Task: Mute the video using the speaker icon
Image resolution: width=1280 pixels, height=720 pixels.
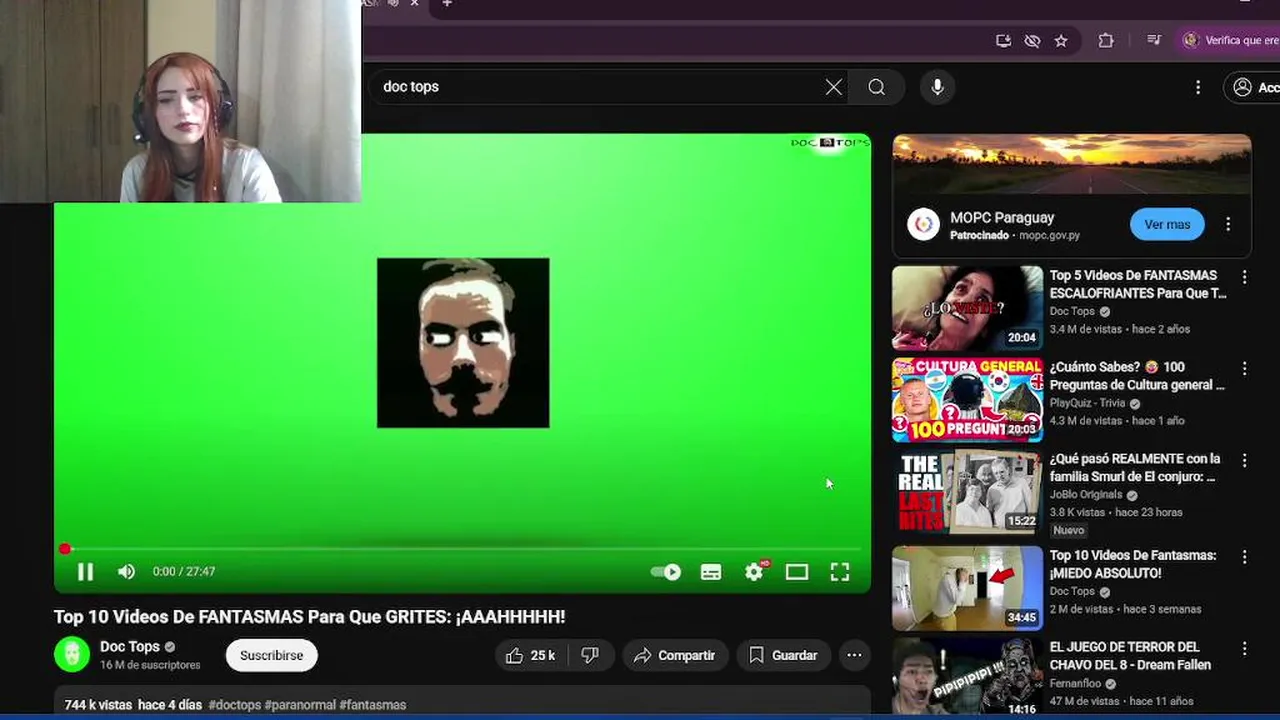Action: pos(126,571)
